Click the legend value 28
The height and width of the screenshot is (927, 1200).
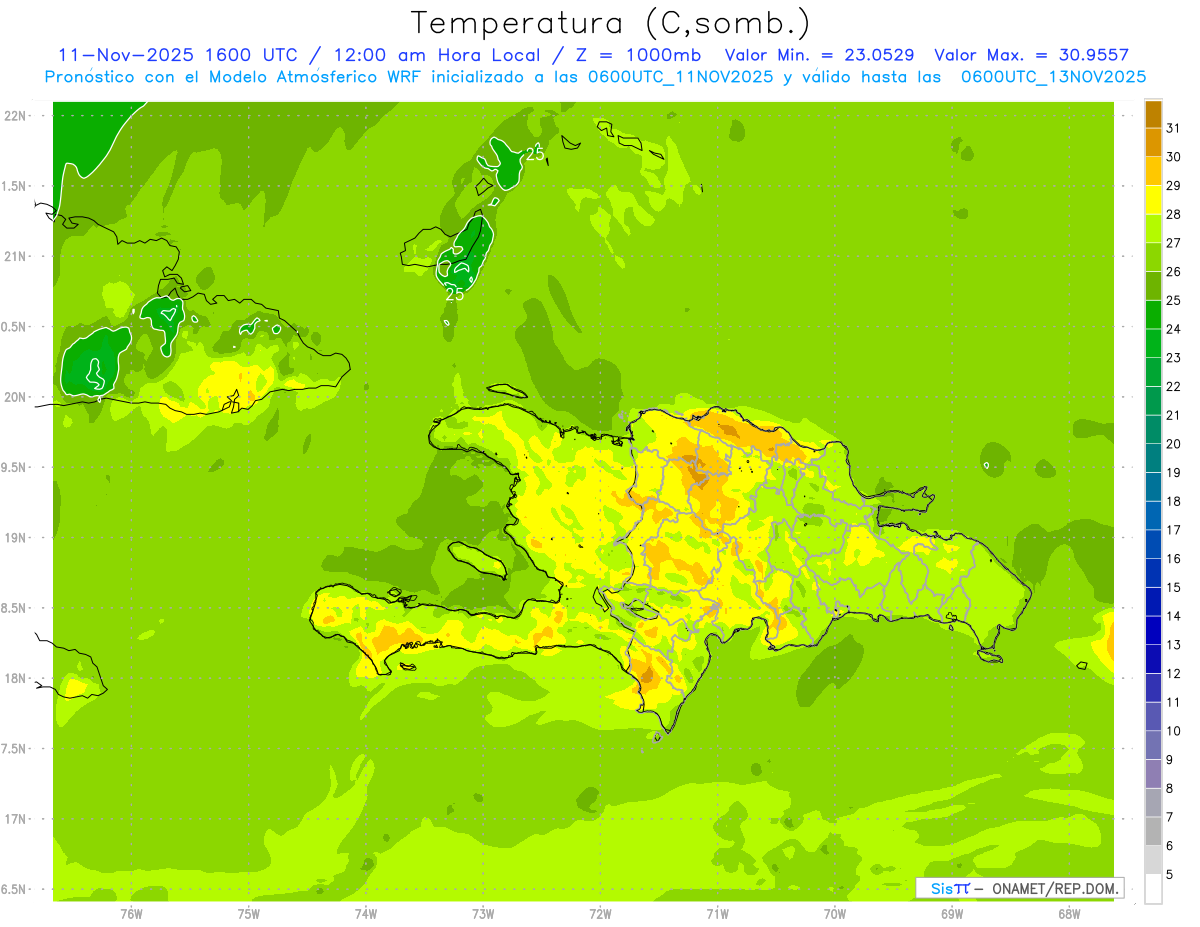coord(1173,214)
